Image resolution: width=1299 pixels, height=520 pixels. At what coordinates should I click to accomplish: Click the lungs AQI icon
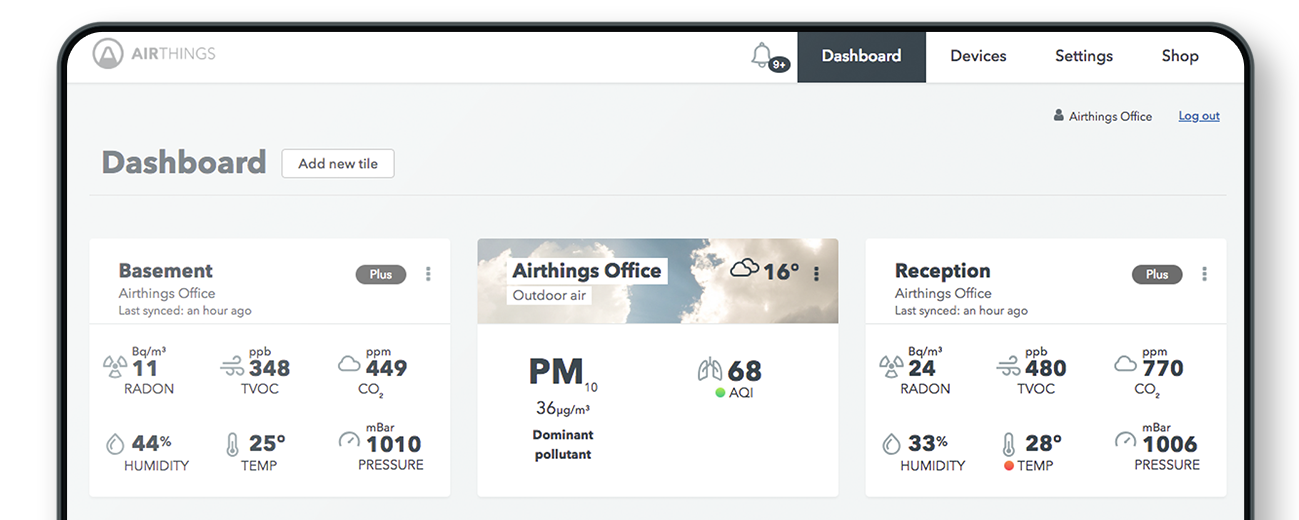[709, 370]
